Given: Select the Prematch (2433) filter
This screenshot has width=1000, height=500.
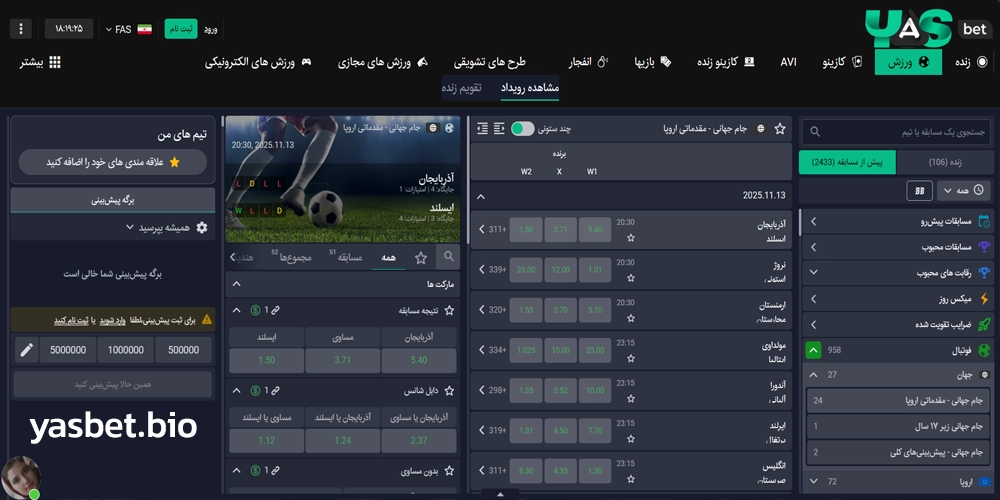Looking at the screenshot, I should (848, 162).
